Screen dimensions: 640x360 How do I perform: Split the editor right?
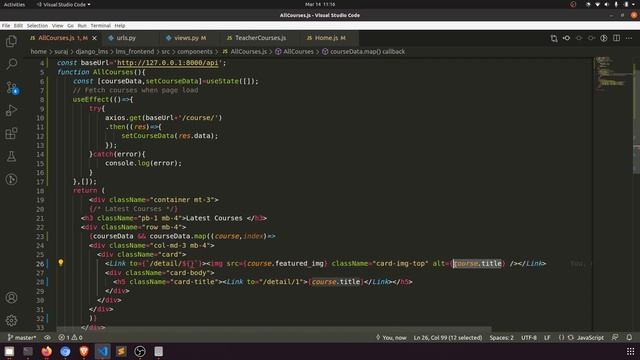(x=616, y=38)
